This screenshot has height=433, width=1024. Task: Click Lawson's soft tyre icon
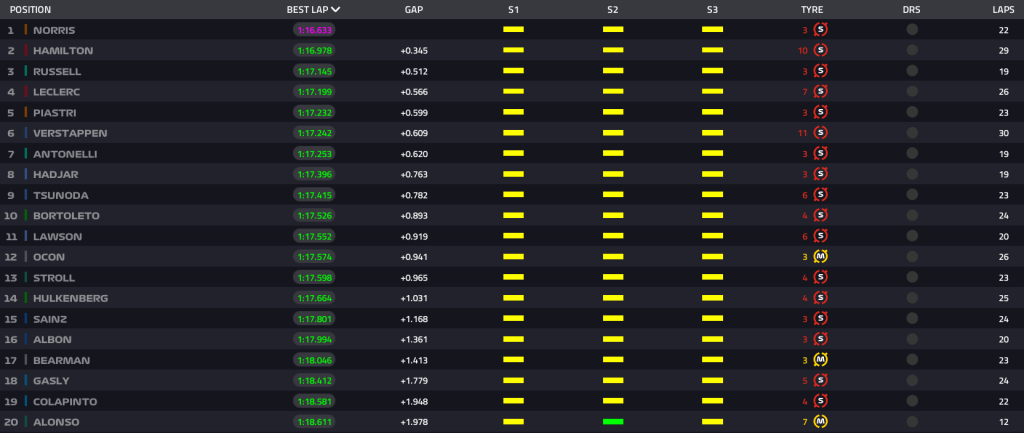pos(821,236)
